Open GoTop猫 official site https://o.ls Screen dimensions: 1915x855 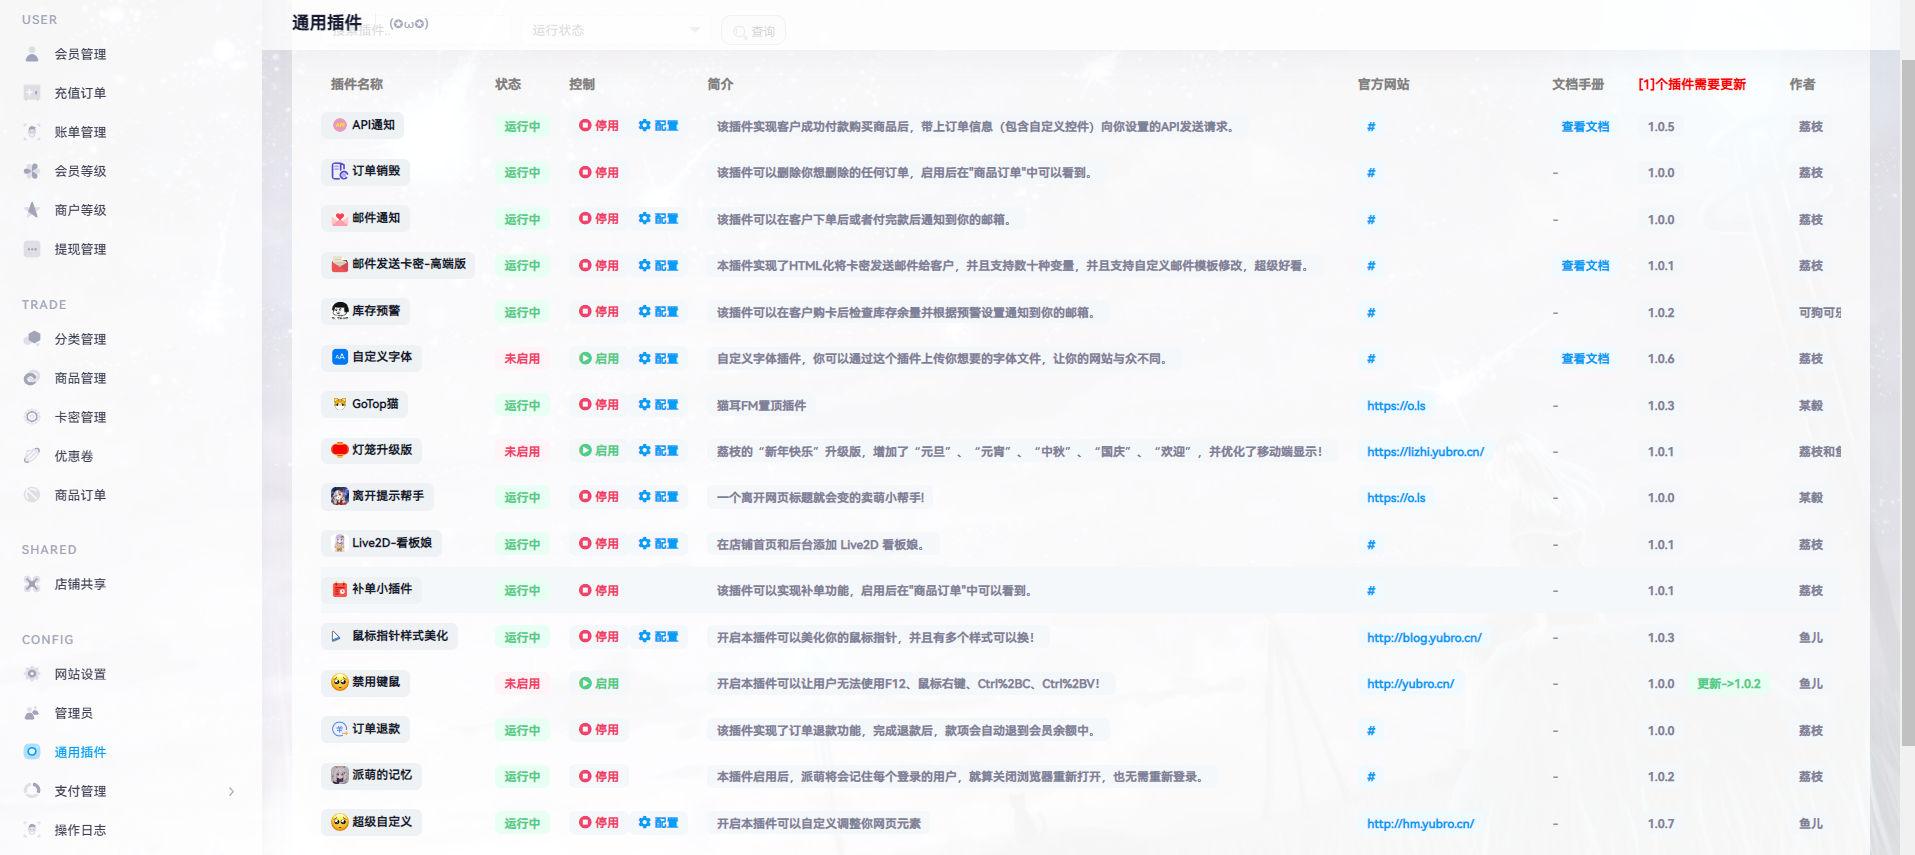pos(1396,406)
